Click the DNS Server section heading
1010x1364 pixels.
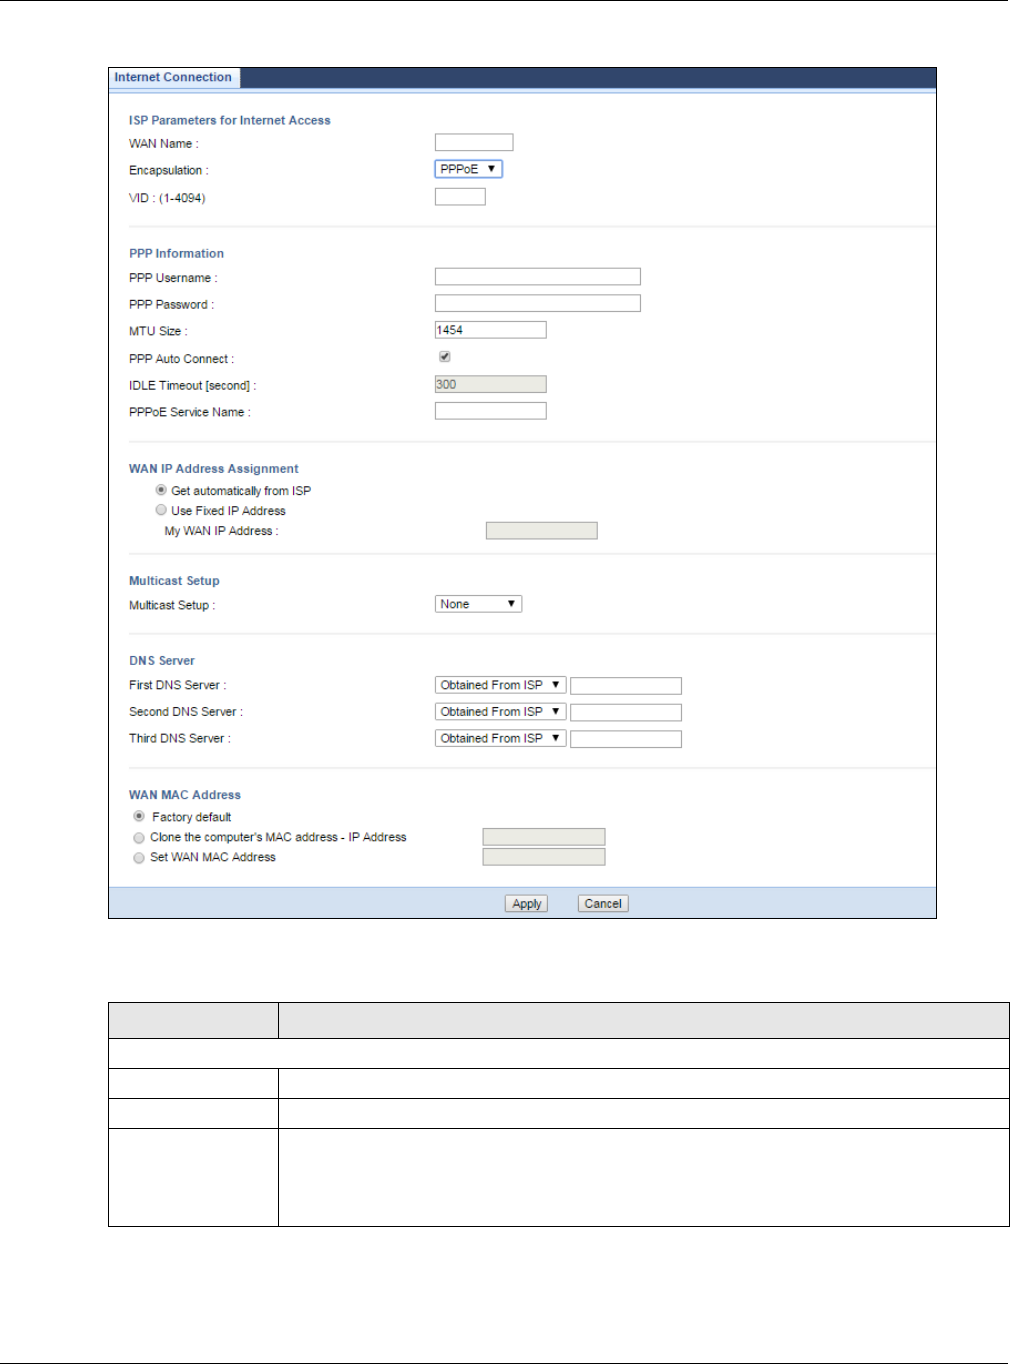click(x=162, y=661)
